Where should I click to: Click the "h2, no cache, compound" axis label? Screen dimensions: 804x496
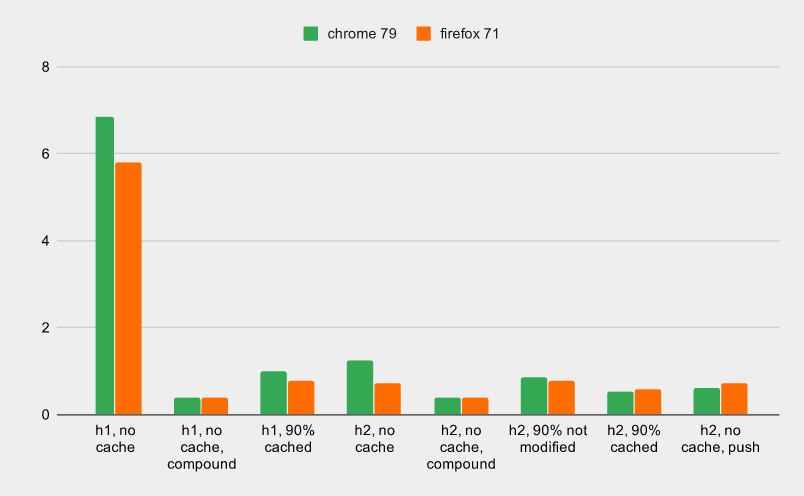(461, 448)
